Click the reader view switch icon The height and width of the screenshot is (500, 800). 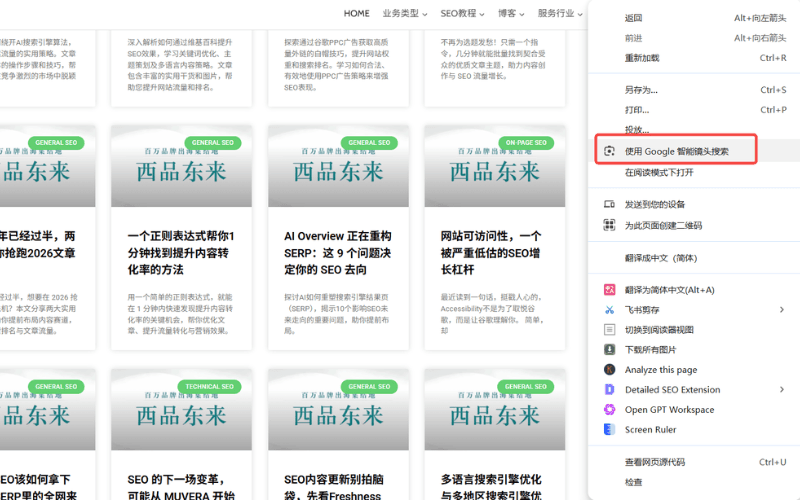point(609,330)
